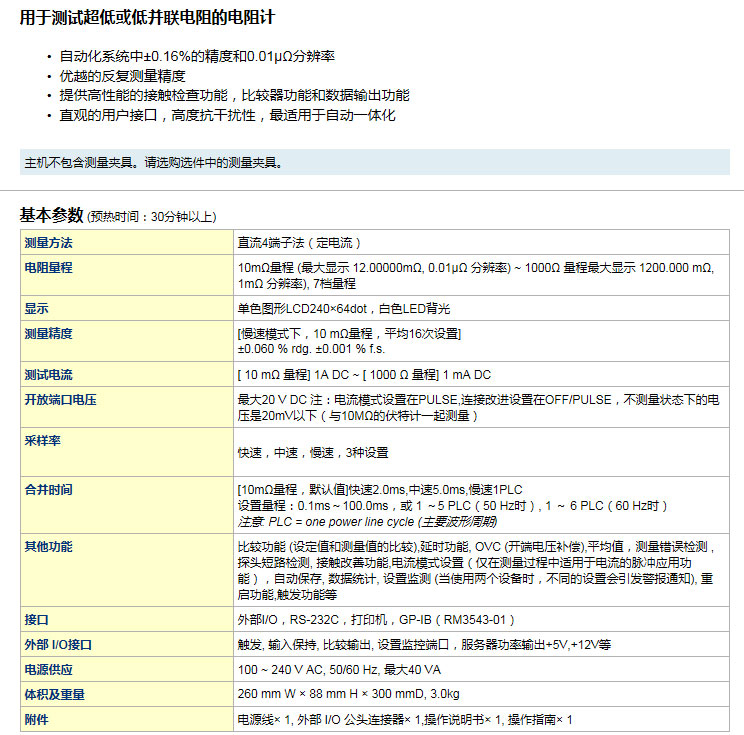
Task: Click the notice that 主机不包含测量夹具
Action: point(152,162)
